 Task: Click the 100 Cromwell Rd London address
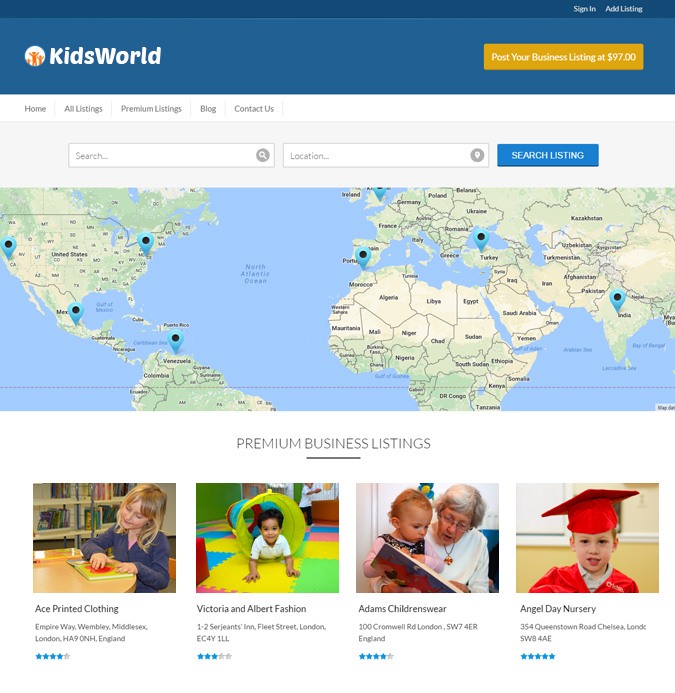[x=418, y=632]
